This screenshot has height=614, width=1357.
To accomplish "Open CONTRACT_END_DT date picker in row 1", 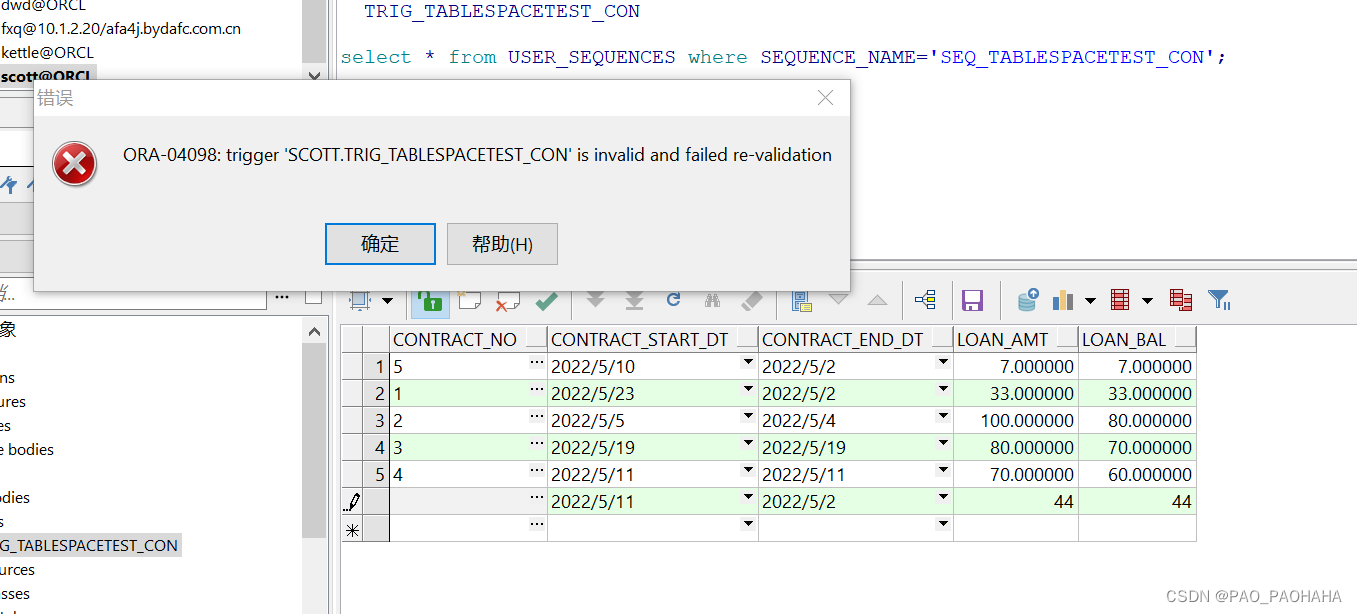I will click(942, 366).
